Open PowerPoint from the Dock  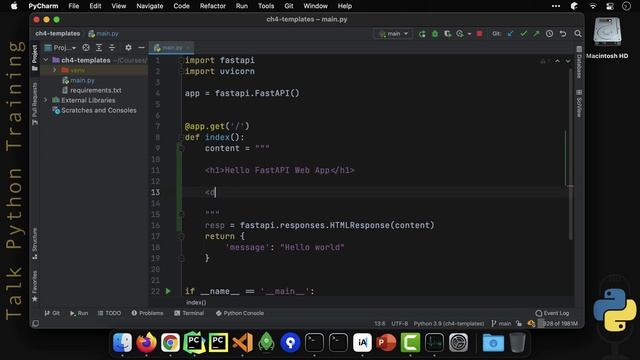click(386, 342)
